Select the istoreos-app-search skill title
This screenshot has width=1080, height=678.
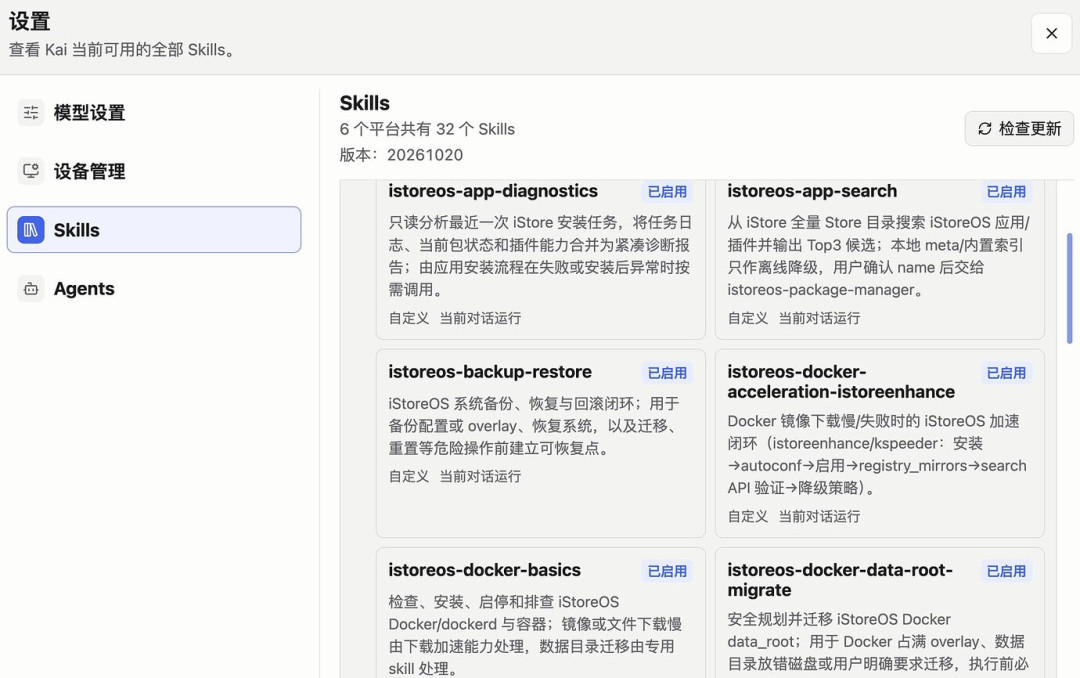point(812,191)
